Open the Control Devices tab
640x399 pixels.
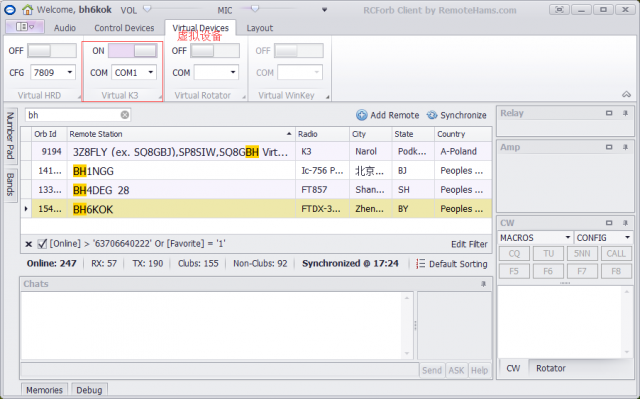(x=124, y=28)
